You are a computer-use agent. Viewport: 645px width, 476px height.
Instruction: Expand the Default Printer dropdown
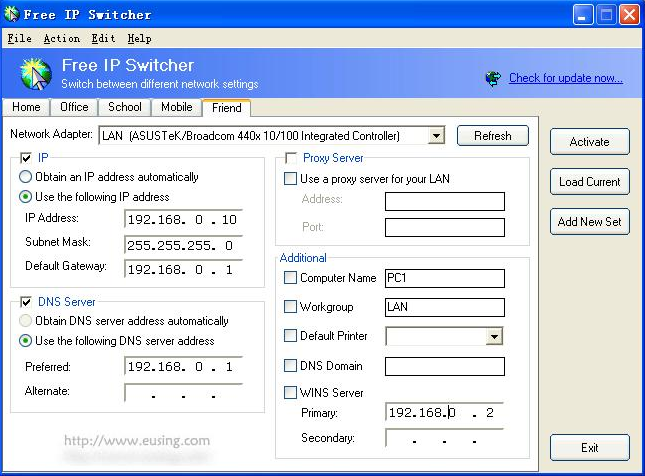[x=494, y=337]
